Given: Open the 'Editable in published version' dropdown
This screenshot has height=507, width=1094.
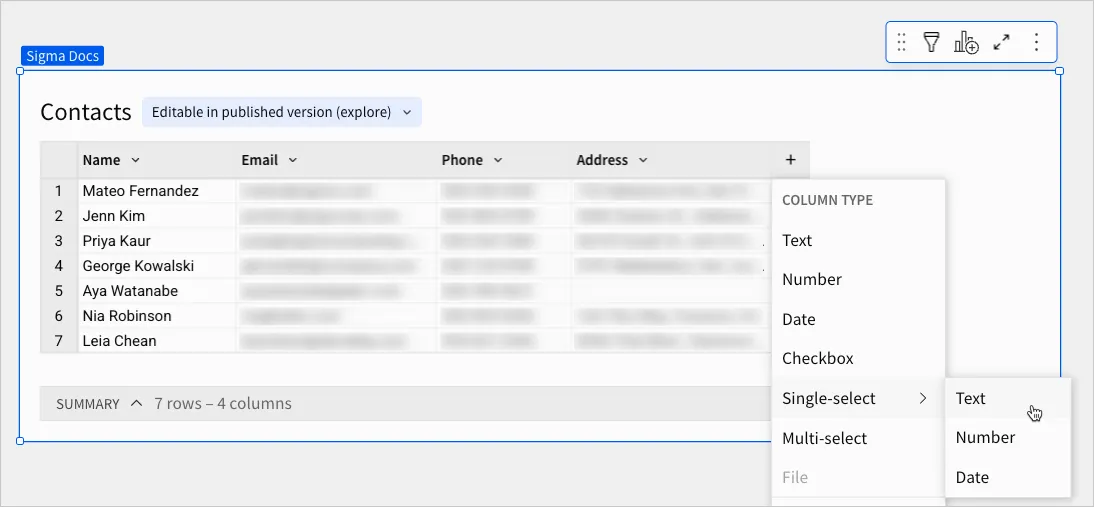Looking at the screenshot, I should 282,112.
